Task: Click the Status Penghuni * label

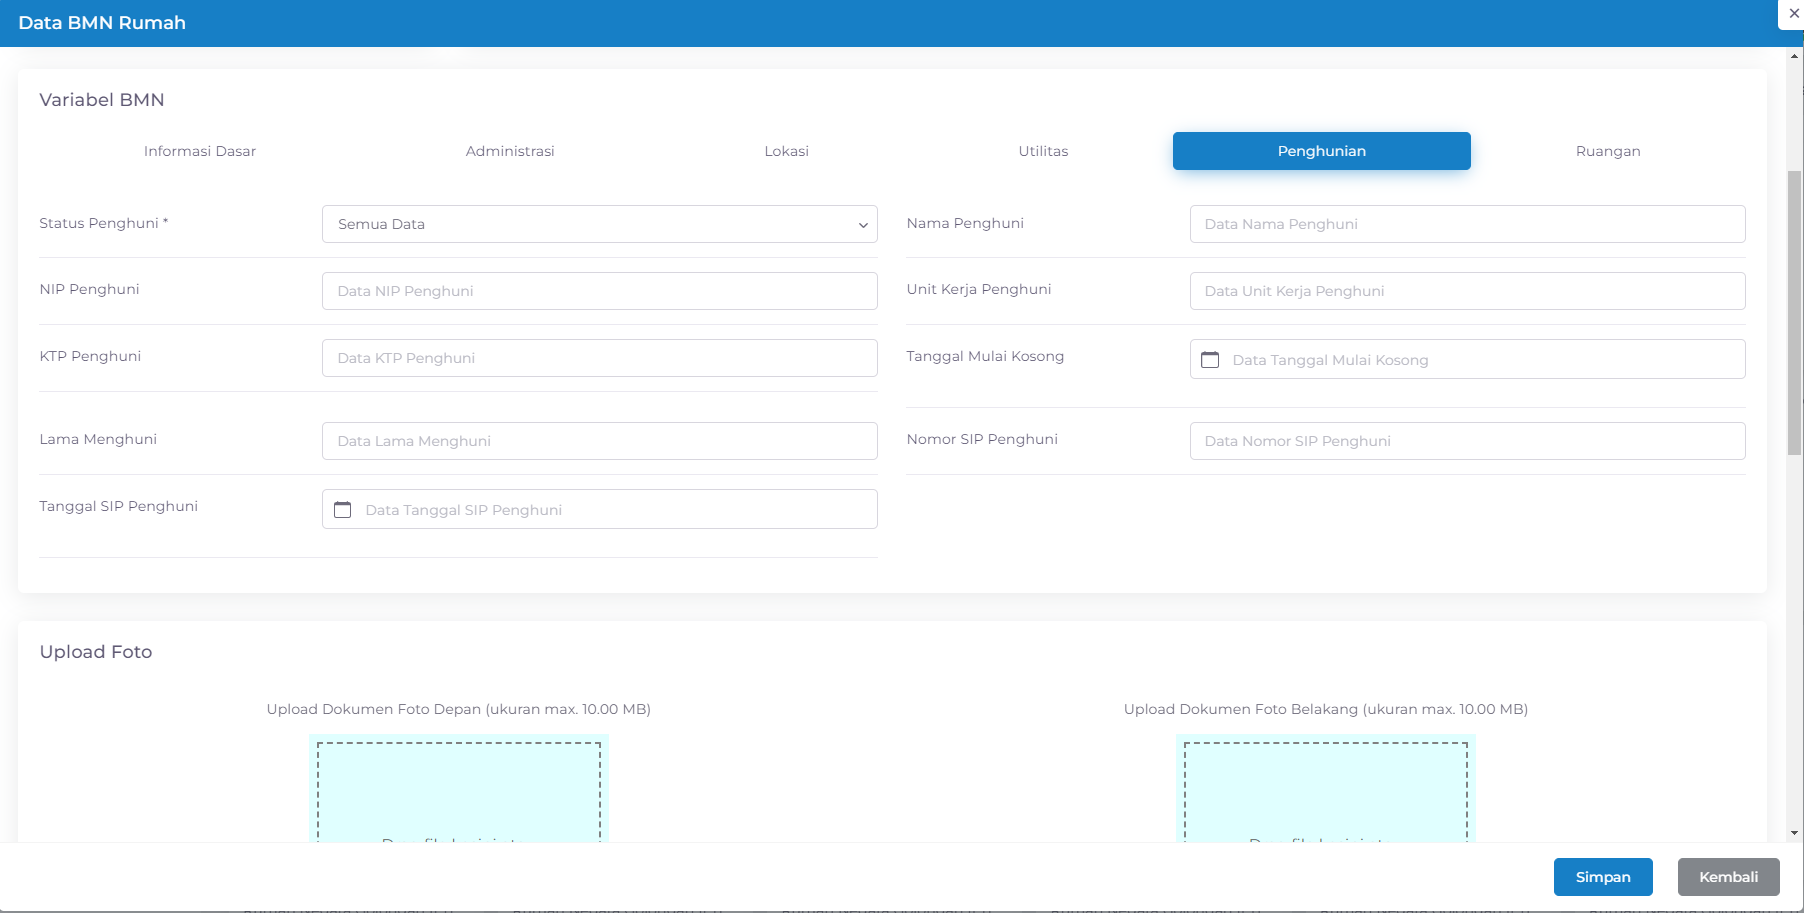Action: (104, 223)
